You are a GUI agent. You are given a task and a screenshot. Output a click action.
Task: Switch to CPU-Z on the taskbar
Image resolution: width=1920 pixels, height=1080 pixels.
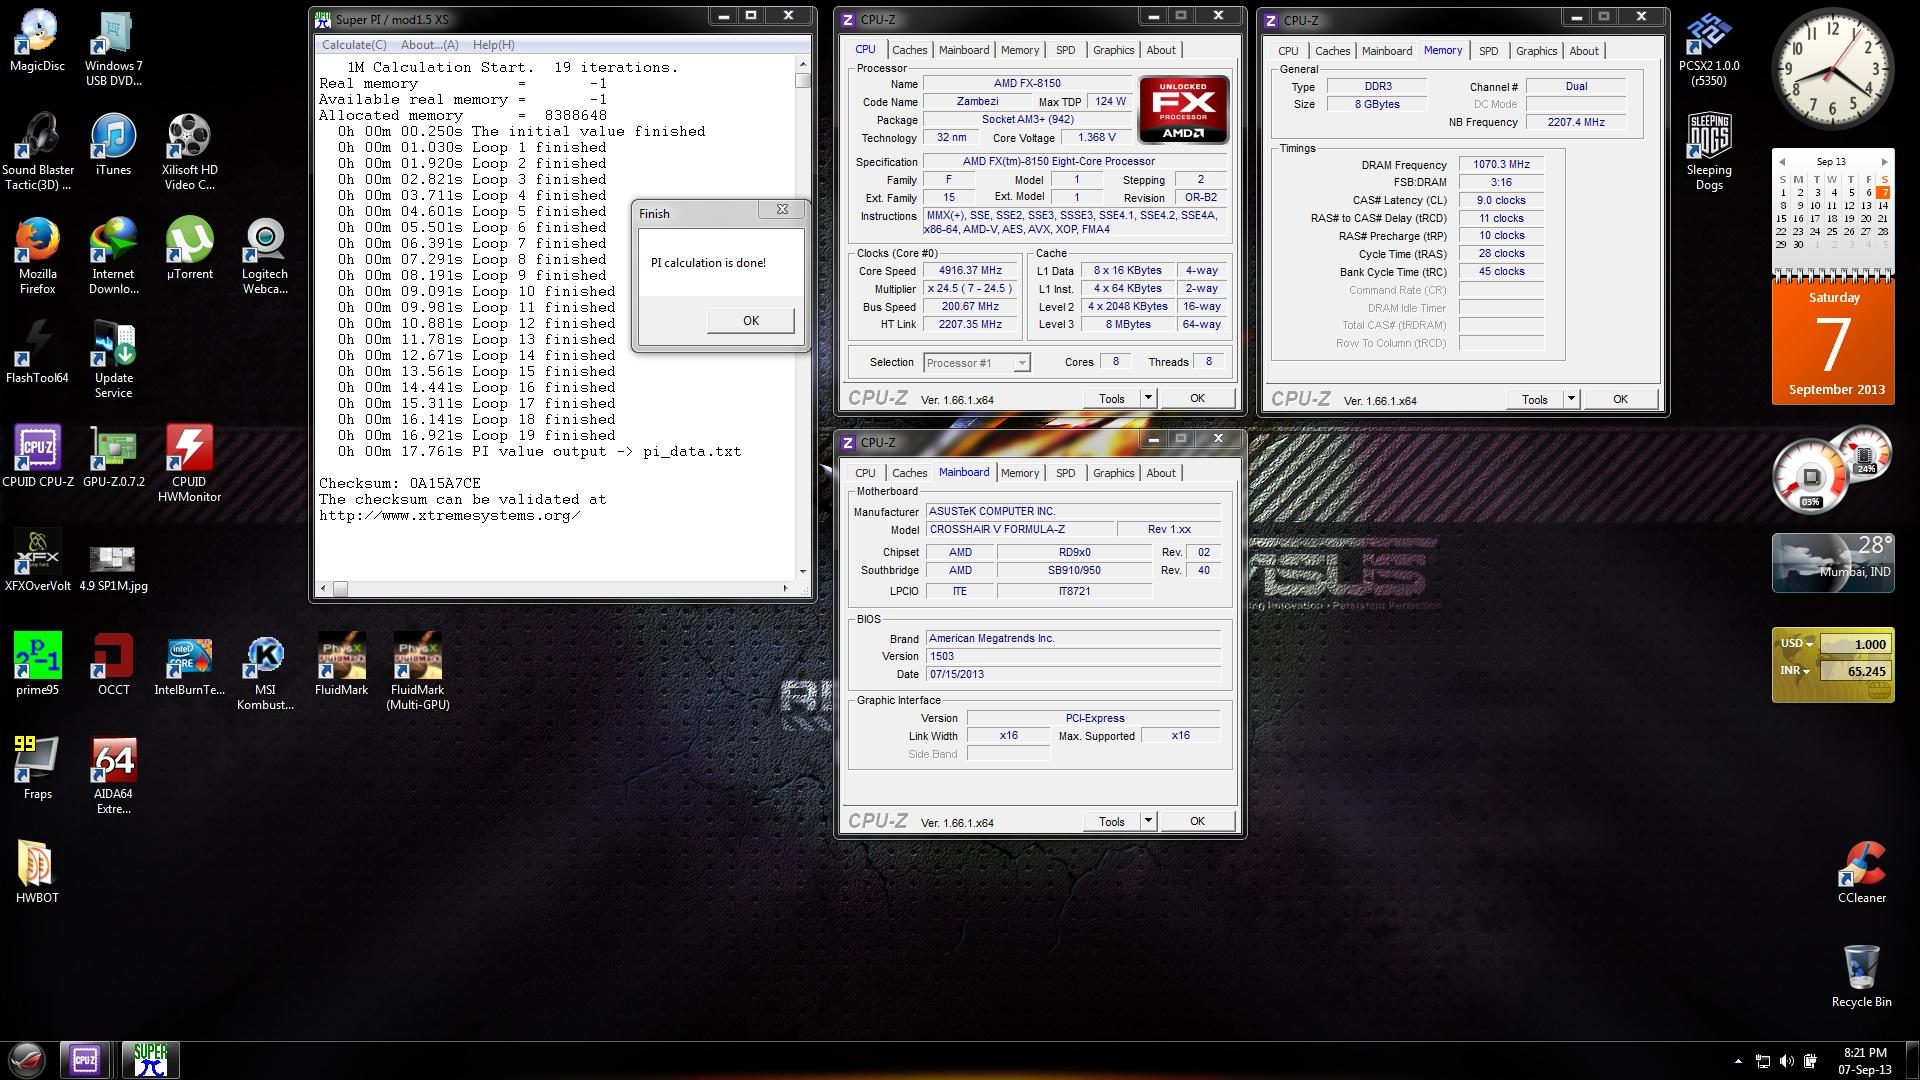84,1060
